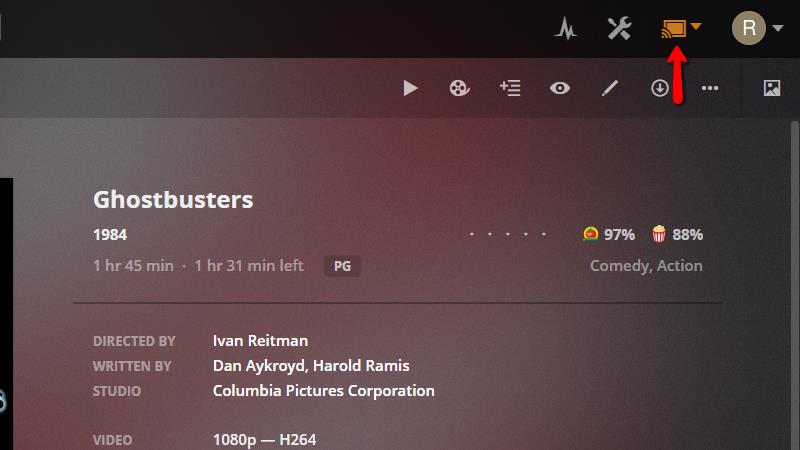Click the 88% audience popcorn score
The image size is (800, 450).
[678, 234]
